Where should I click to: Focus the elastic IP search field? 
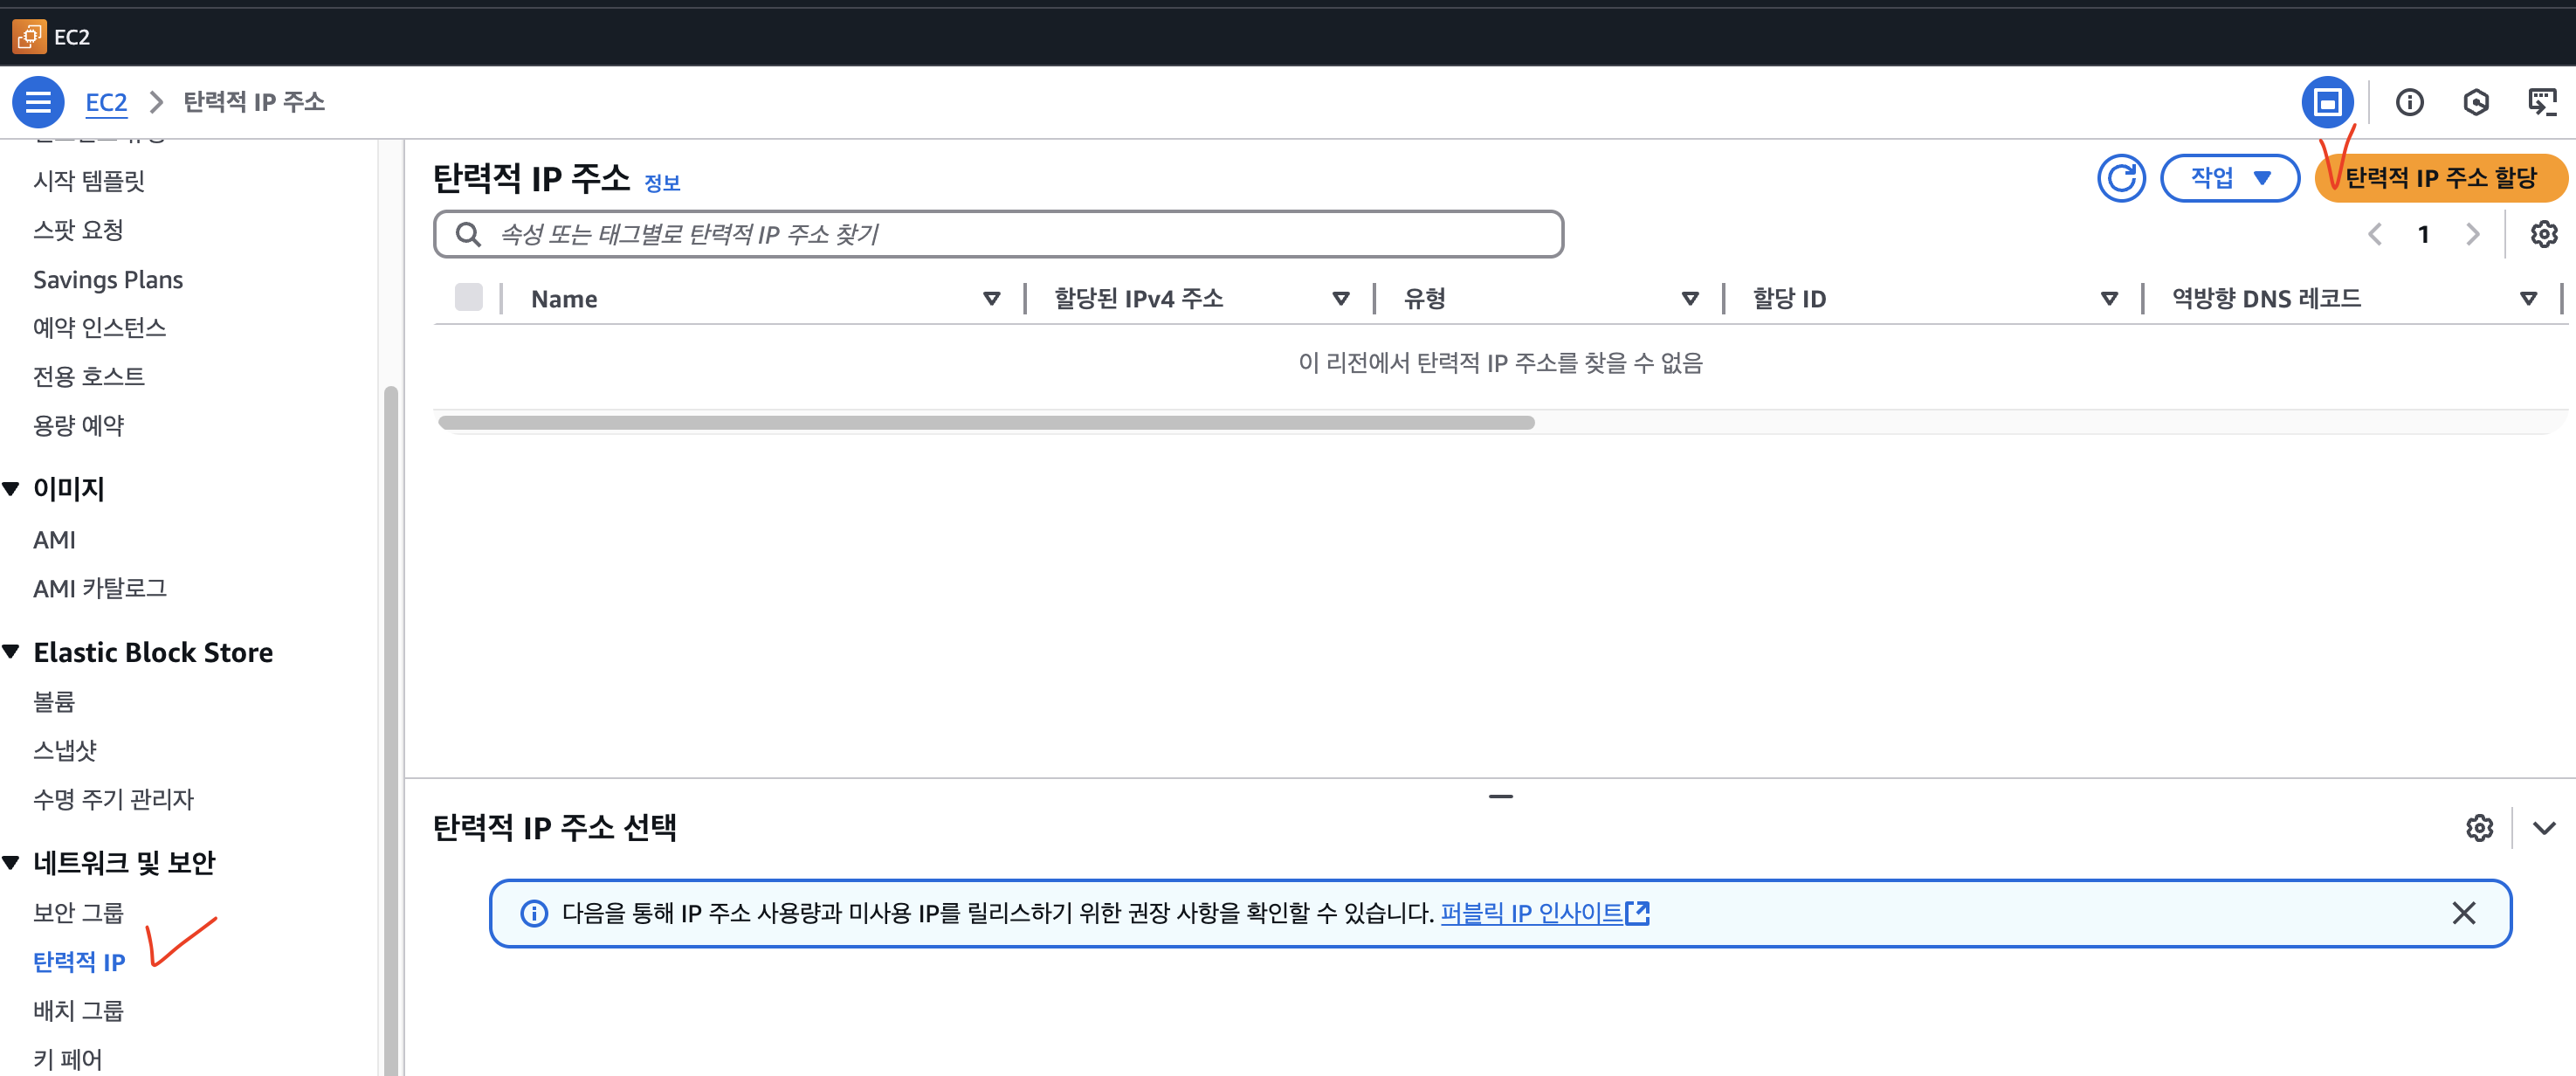pyautogui.click(x=1000, y=234)
